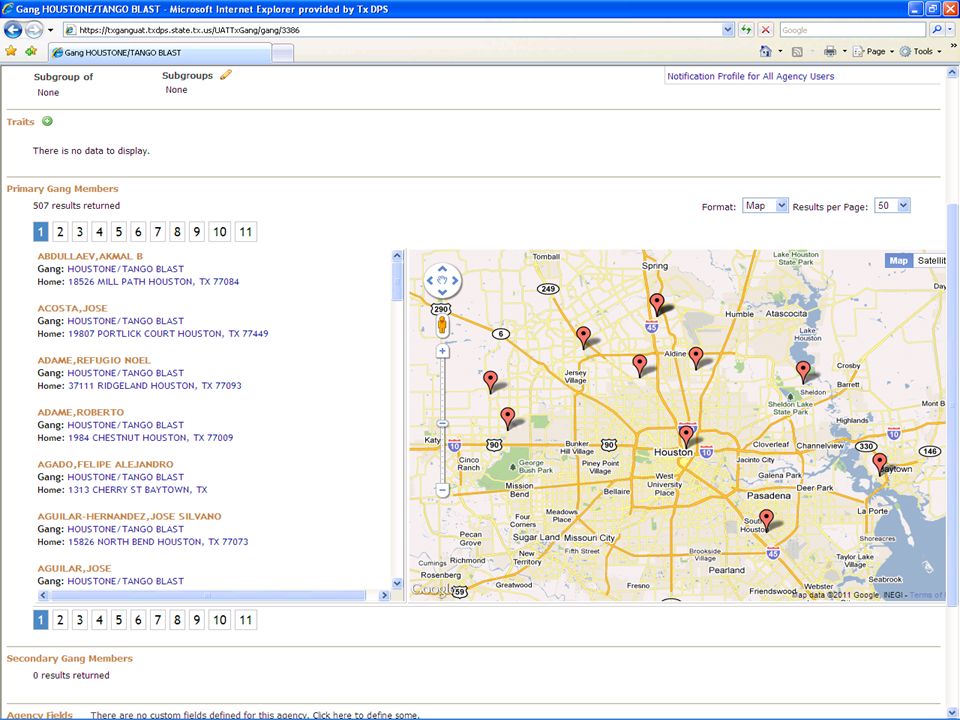
Task: Click the search magnifier button
Action: tap(936, 29)
